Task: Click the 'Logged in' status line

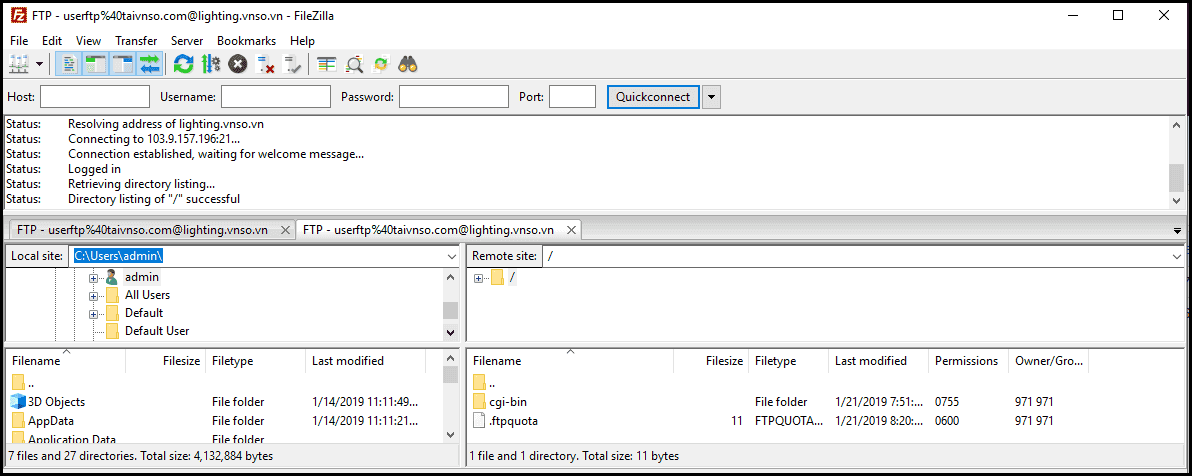Action: click(94, 169)
